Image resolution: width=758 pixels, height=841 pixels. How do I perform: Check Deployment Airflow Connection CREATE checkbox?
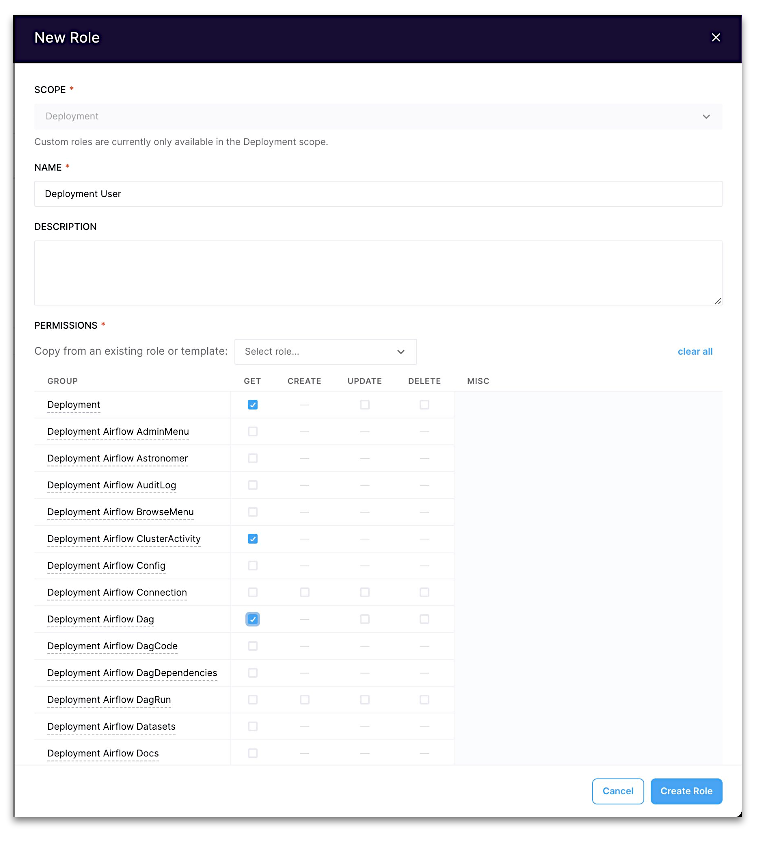click(305, 593)
